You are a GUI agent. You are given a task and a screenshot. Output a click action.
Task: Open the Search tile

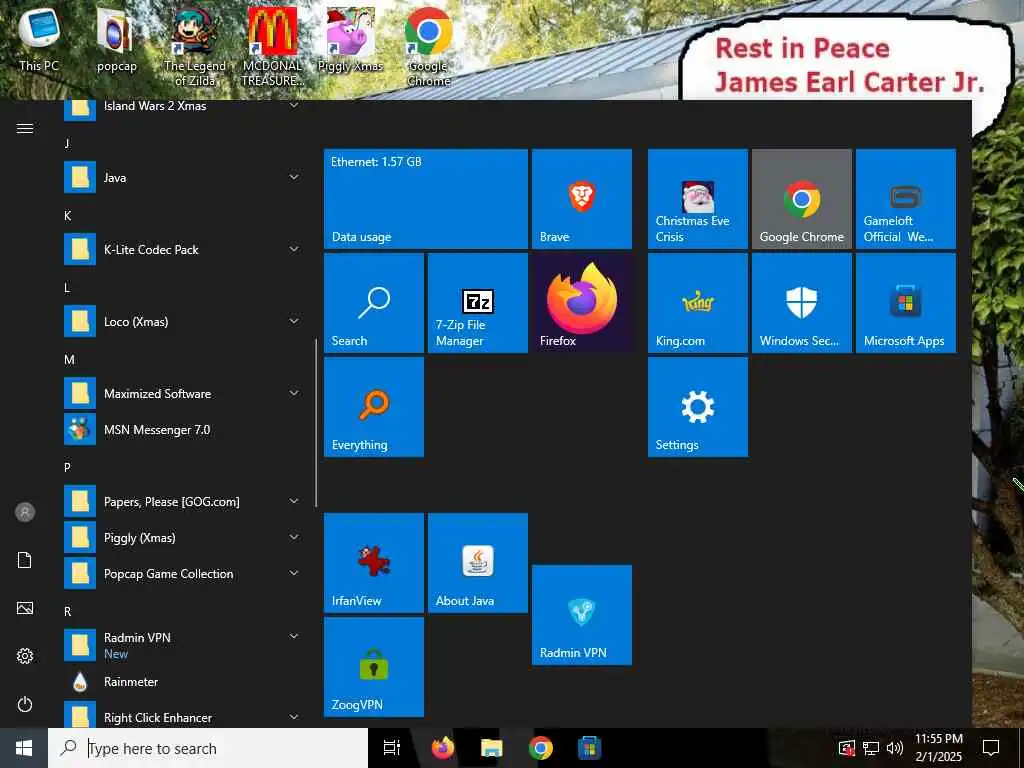[374, 303]
